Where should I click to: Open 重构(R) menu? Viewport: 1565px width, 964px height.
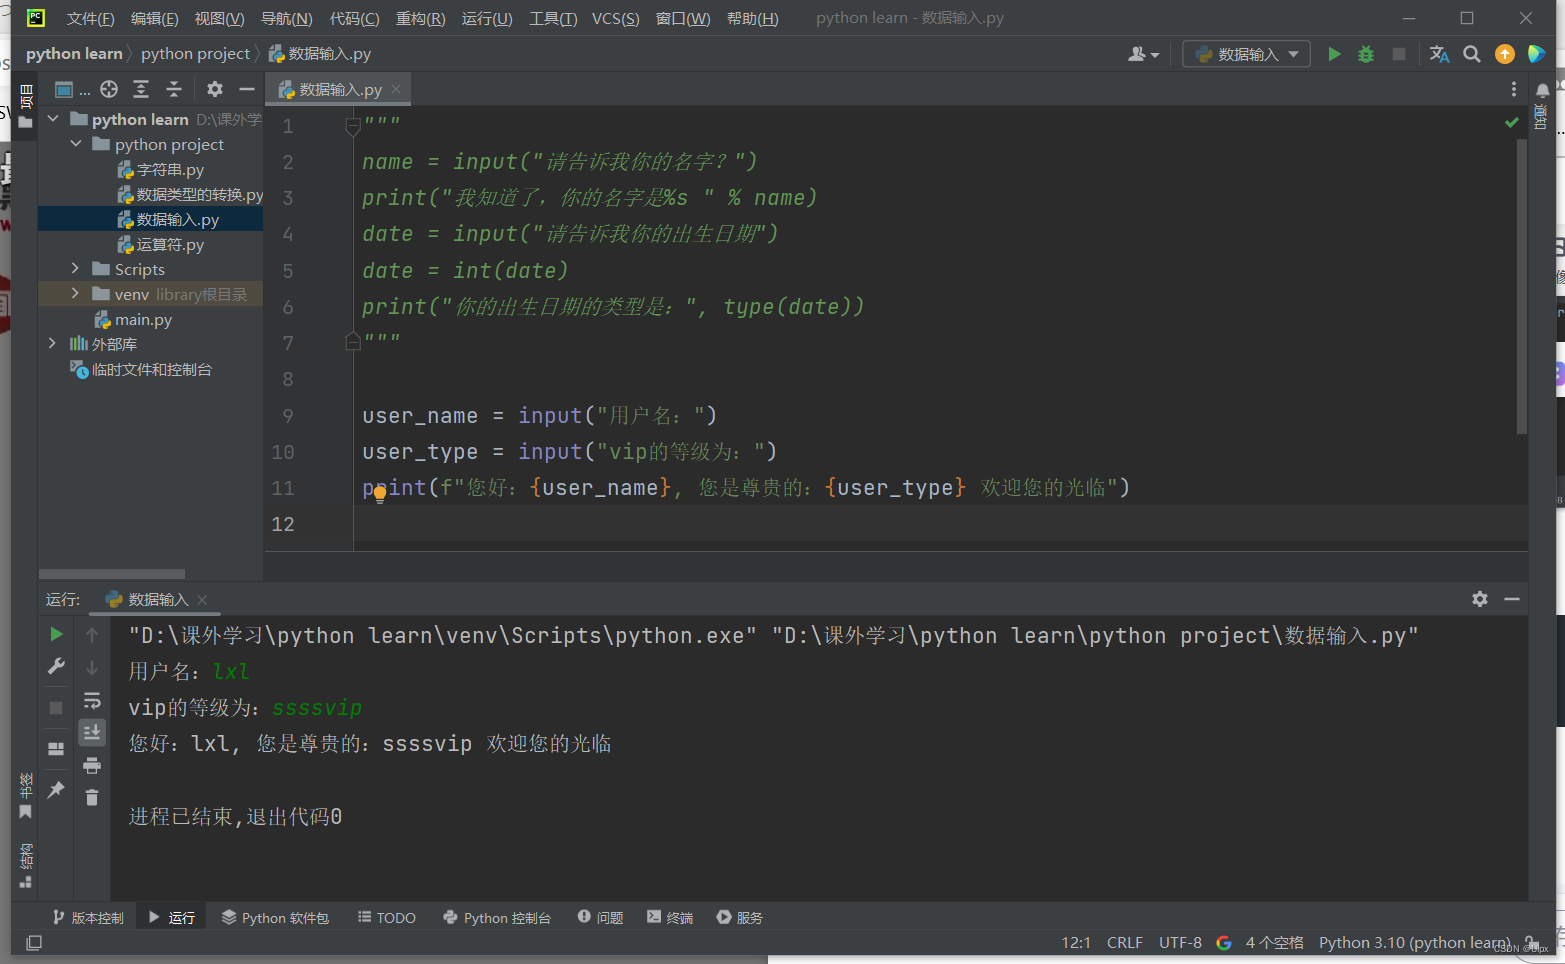coord(420,18)
